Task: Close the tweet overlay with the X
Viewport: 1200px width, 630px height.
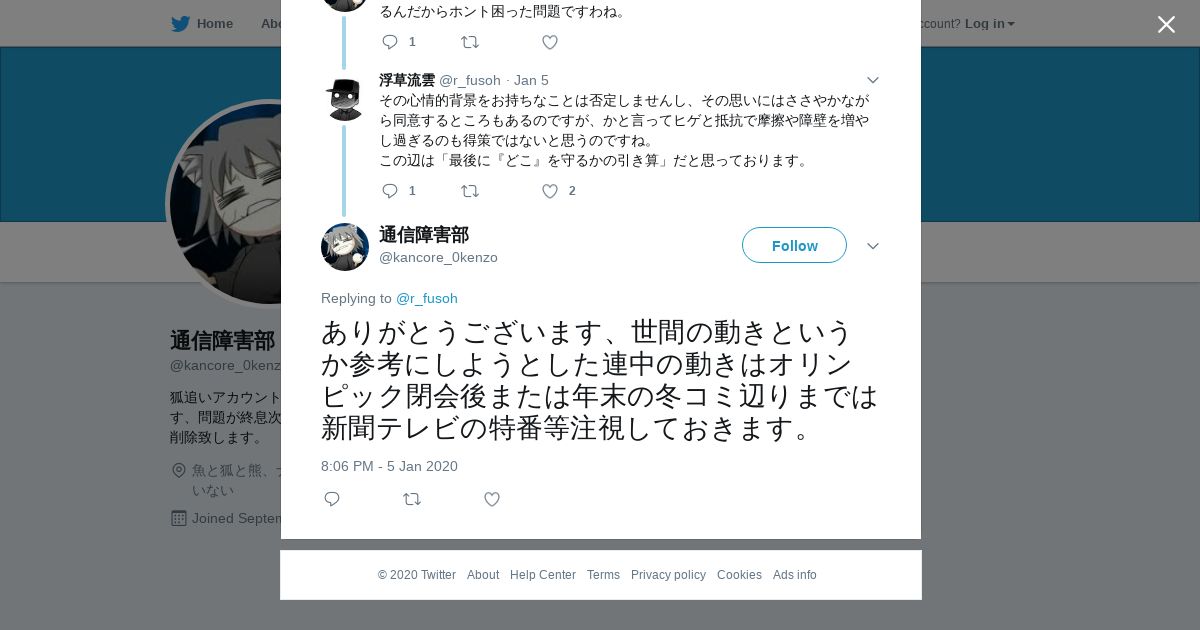Action: (1166, 24)
